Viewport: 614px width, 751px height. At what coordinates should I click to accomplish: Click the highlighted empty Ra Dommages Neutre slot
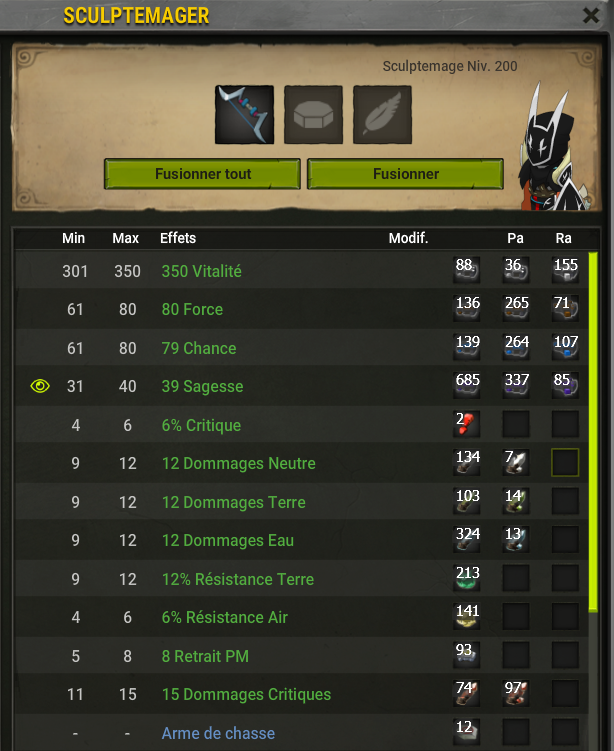coord(566,463)
